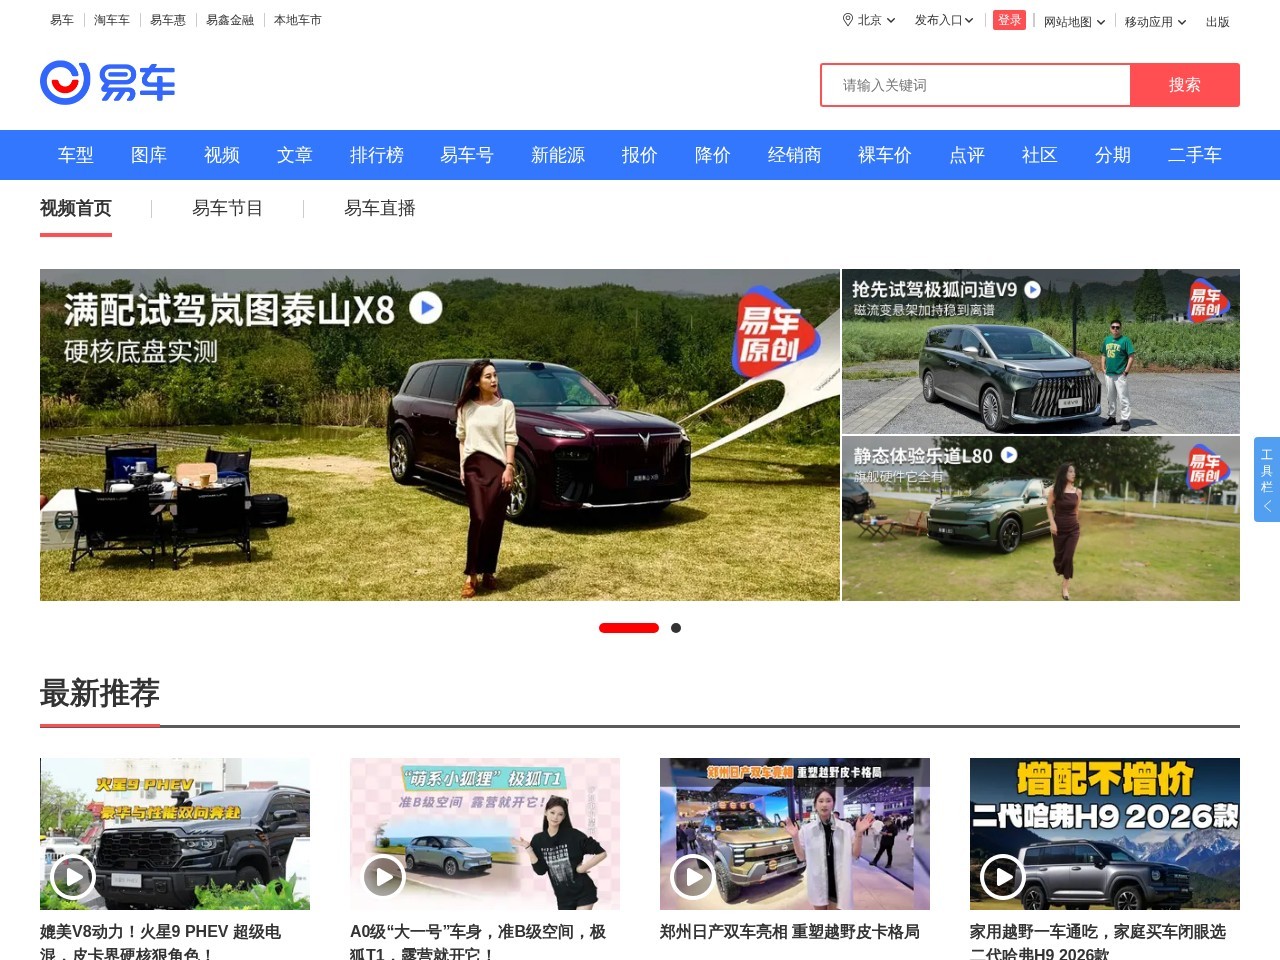Viewport: 1280px width, 960px height.
Task: Play the 火星9 PHEV video thumbnail
Action: tap(73, 877)
